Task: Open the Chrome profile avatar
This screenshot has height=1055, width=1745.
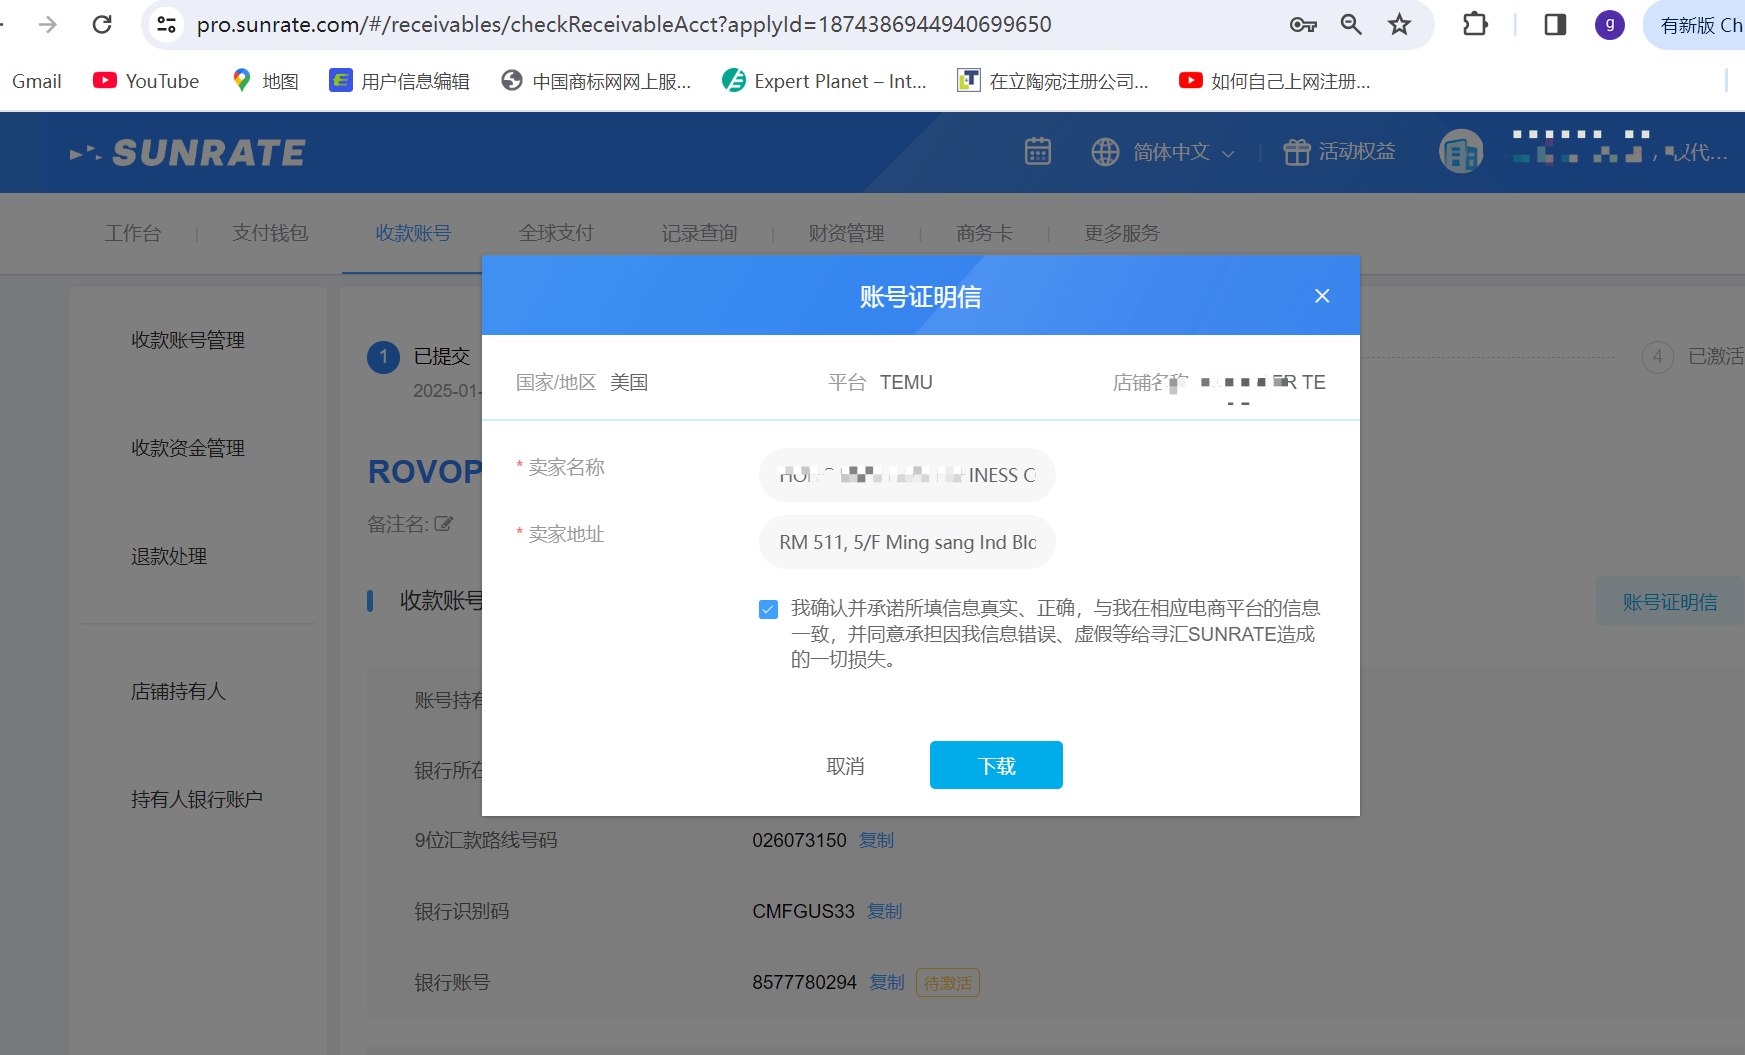Action: (1609, 24)
